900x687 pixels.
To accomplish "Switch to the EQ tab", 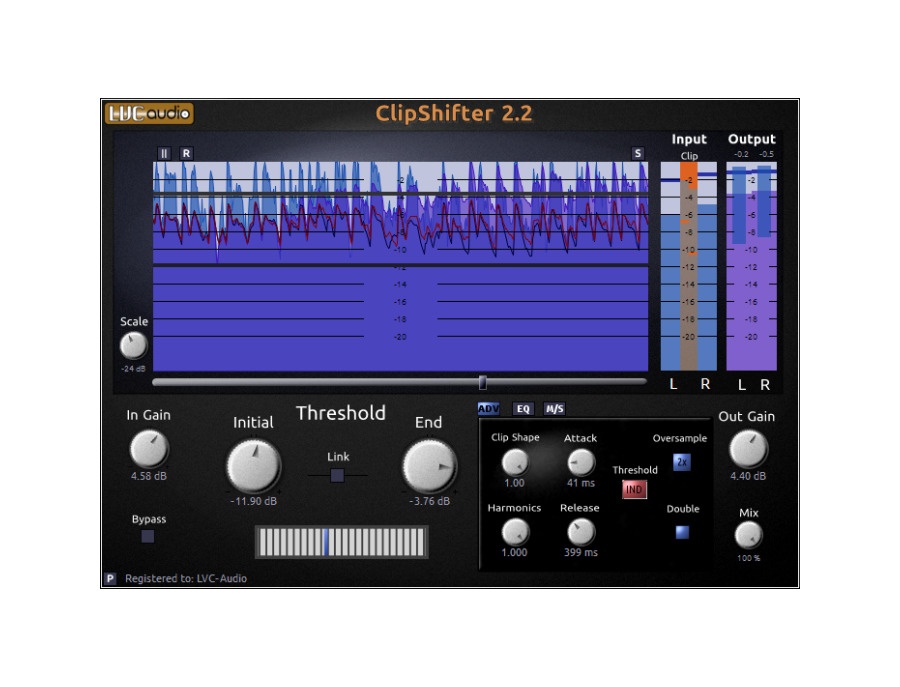I will (x=523, y=409).
